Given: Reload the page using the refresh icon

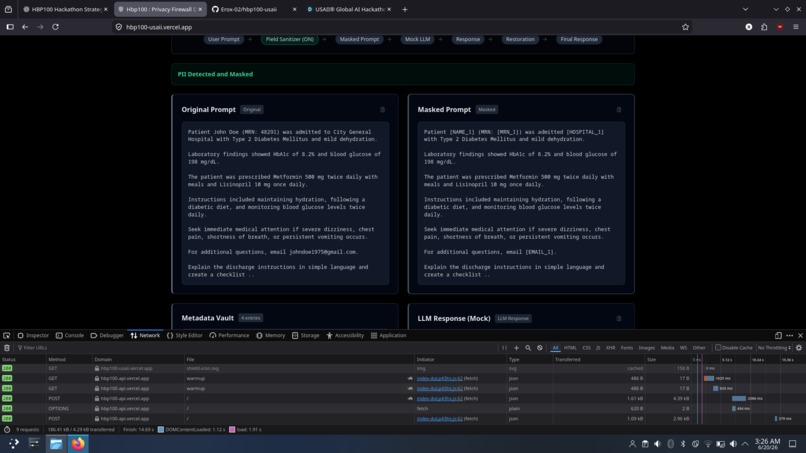Looking at the screenshot, I should tap(56, 27).
